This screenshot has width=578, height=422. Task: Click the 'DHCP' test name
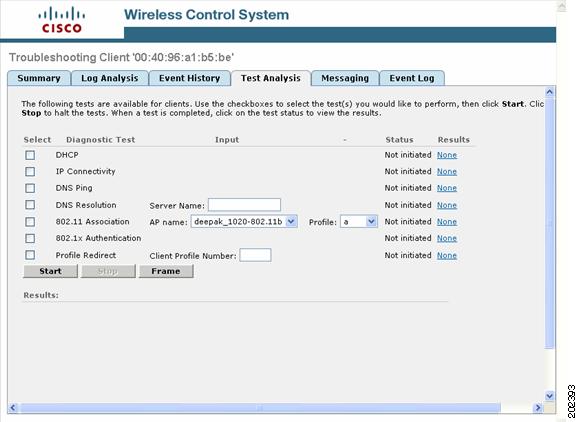67,155
